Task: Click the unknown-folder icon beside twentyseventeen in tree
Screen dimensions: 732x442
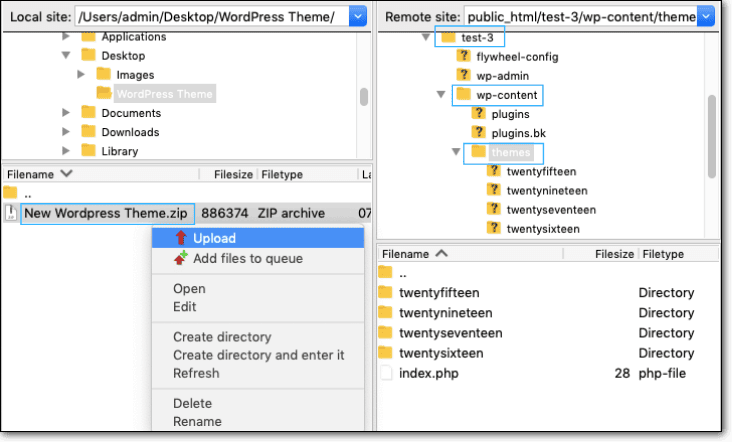Action: point(493,209)
